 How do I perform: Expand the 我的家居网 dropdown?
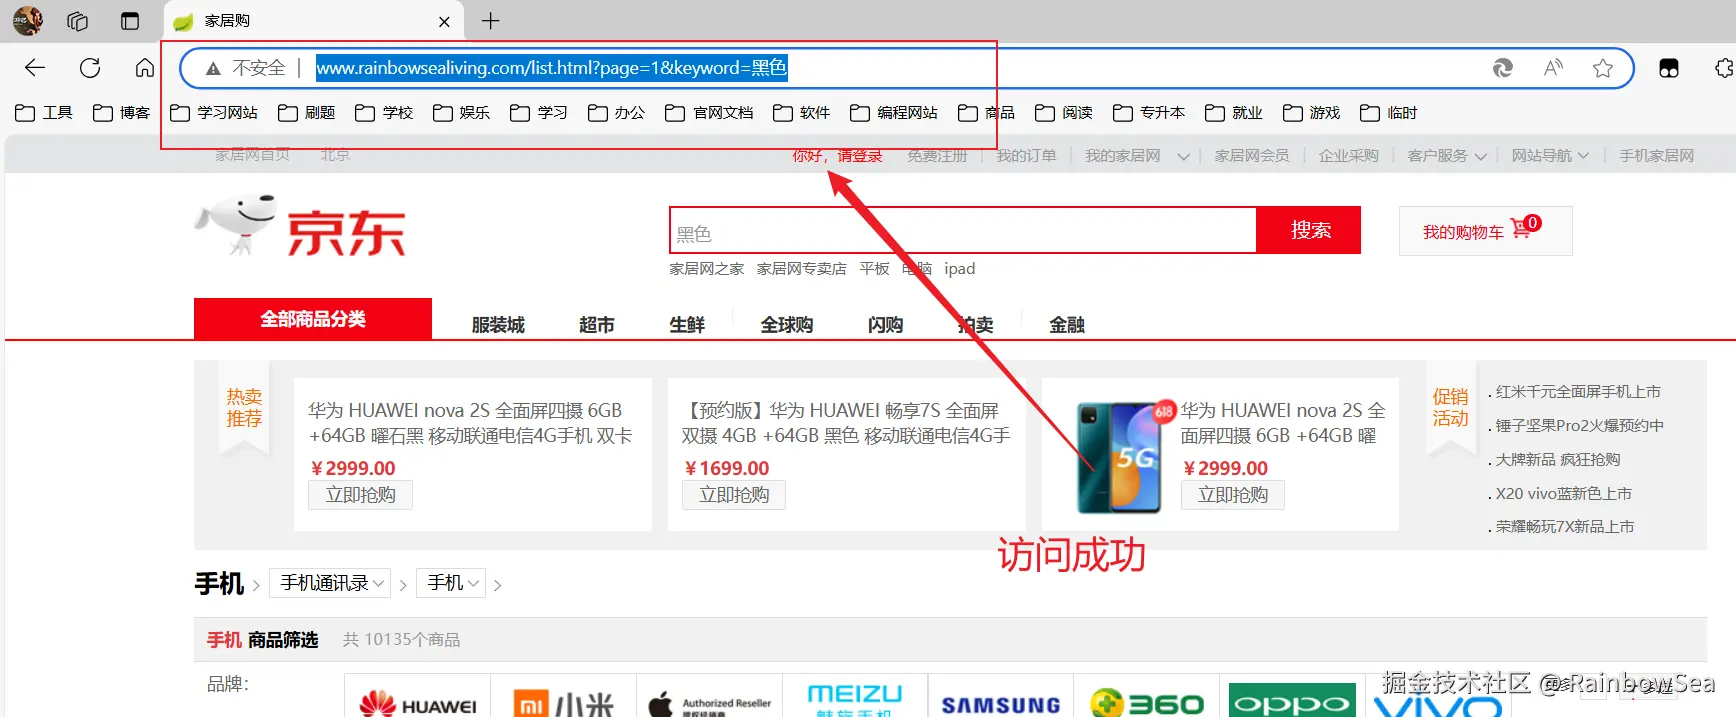click(x=1137, y=156)
